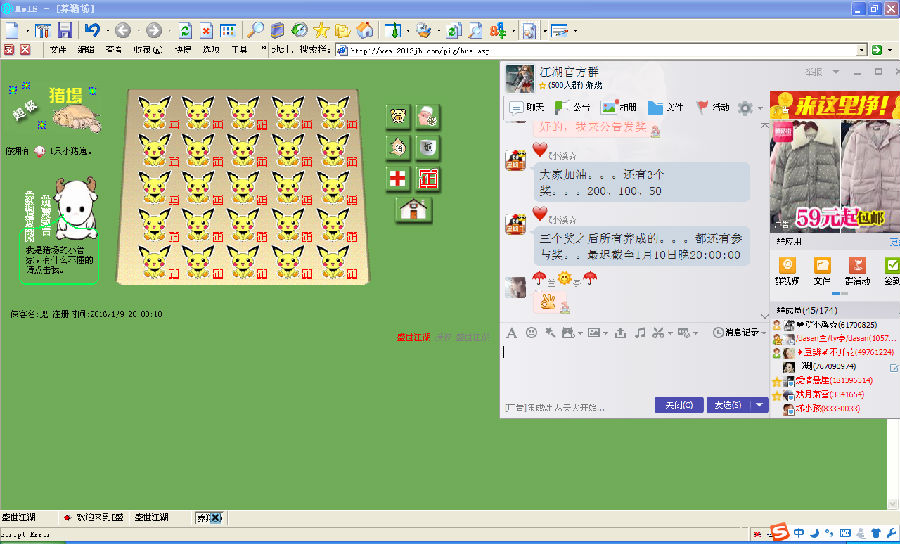
Task: Click the settings gear icon in group chat
Action: click(x=745, y=107)
